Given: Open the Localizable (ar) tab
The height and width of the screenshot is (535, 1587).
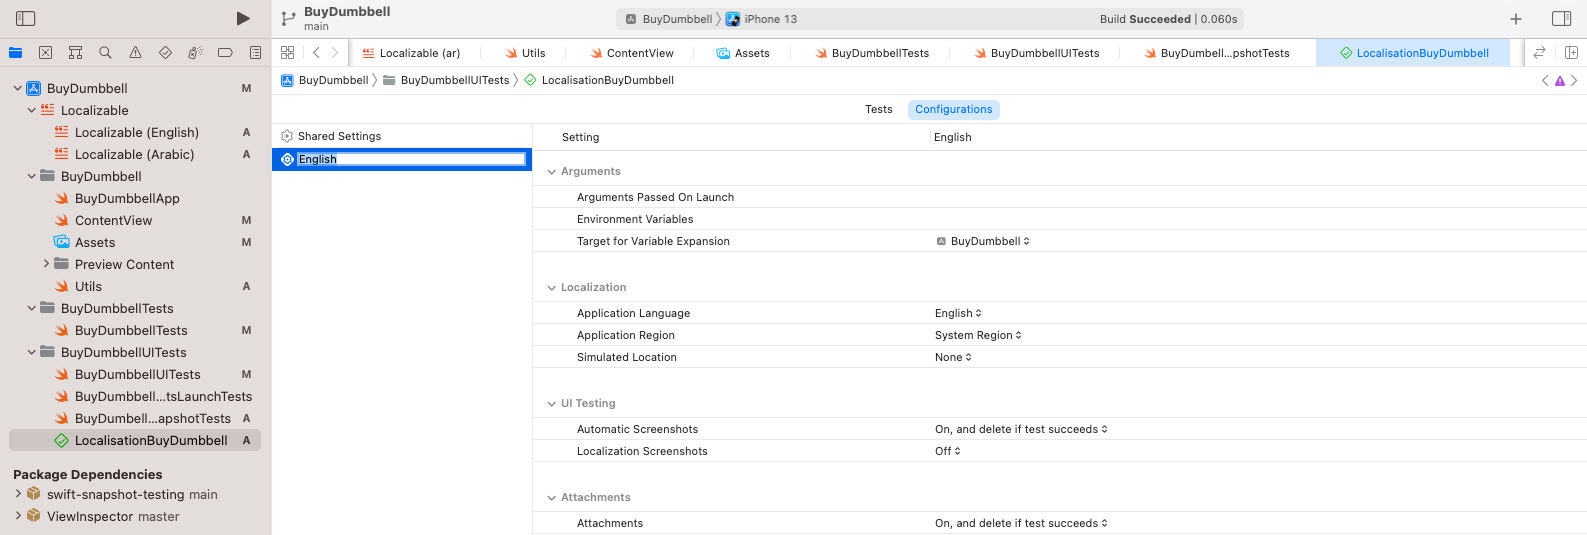Looking at the screenshot, I should (411, 53).
